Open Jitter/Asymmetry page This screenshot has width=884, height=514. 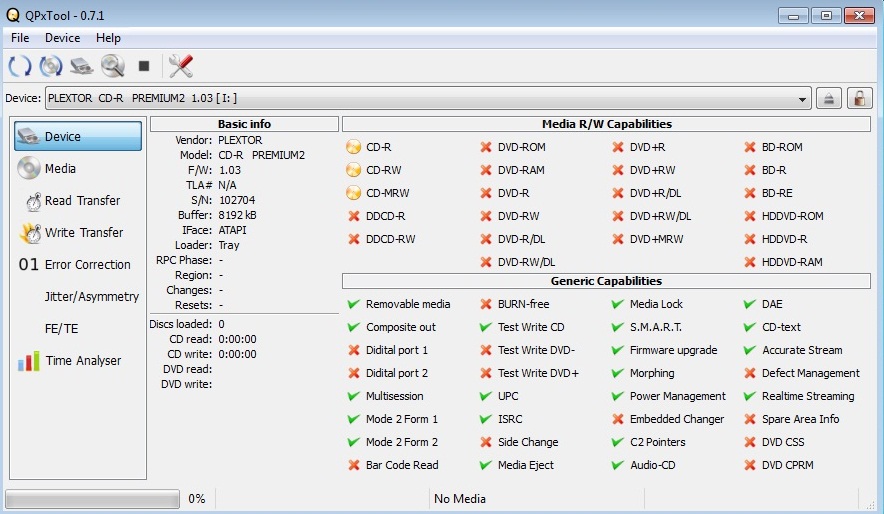pos(78,296)
